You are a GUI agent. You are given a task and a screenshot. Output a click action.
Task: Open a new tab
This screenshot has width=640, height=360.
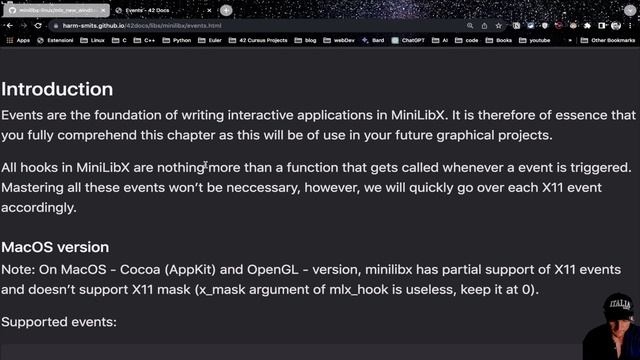point(226,10)
